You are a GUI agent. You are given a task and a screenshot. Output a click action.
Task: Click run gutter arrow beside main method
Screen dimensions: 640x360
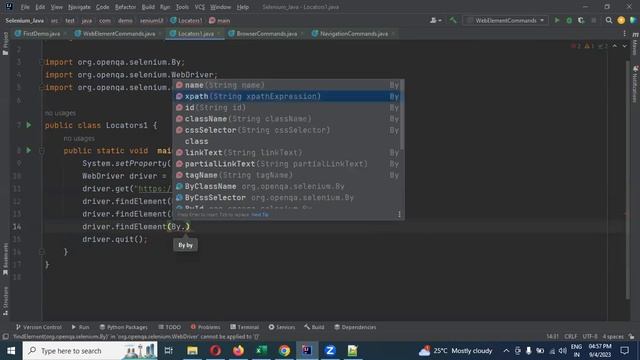tap(29, 150)
